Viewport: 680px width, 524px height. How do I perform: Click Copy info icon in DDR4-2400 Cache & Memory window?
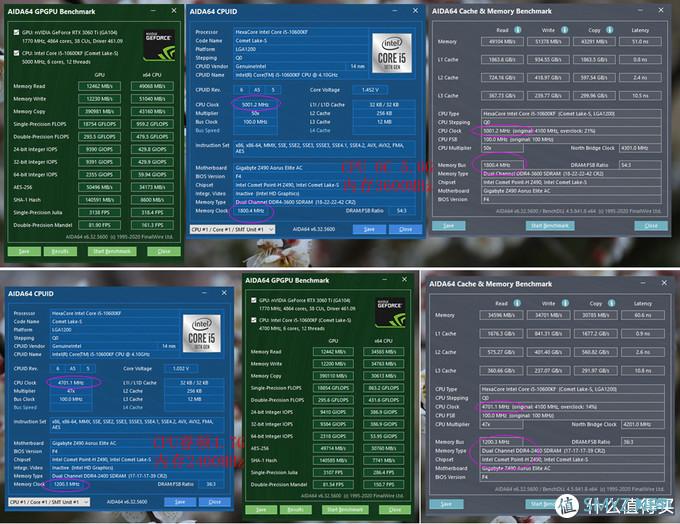(x=611, y=303)
